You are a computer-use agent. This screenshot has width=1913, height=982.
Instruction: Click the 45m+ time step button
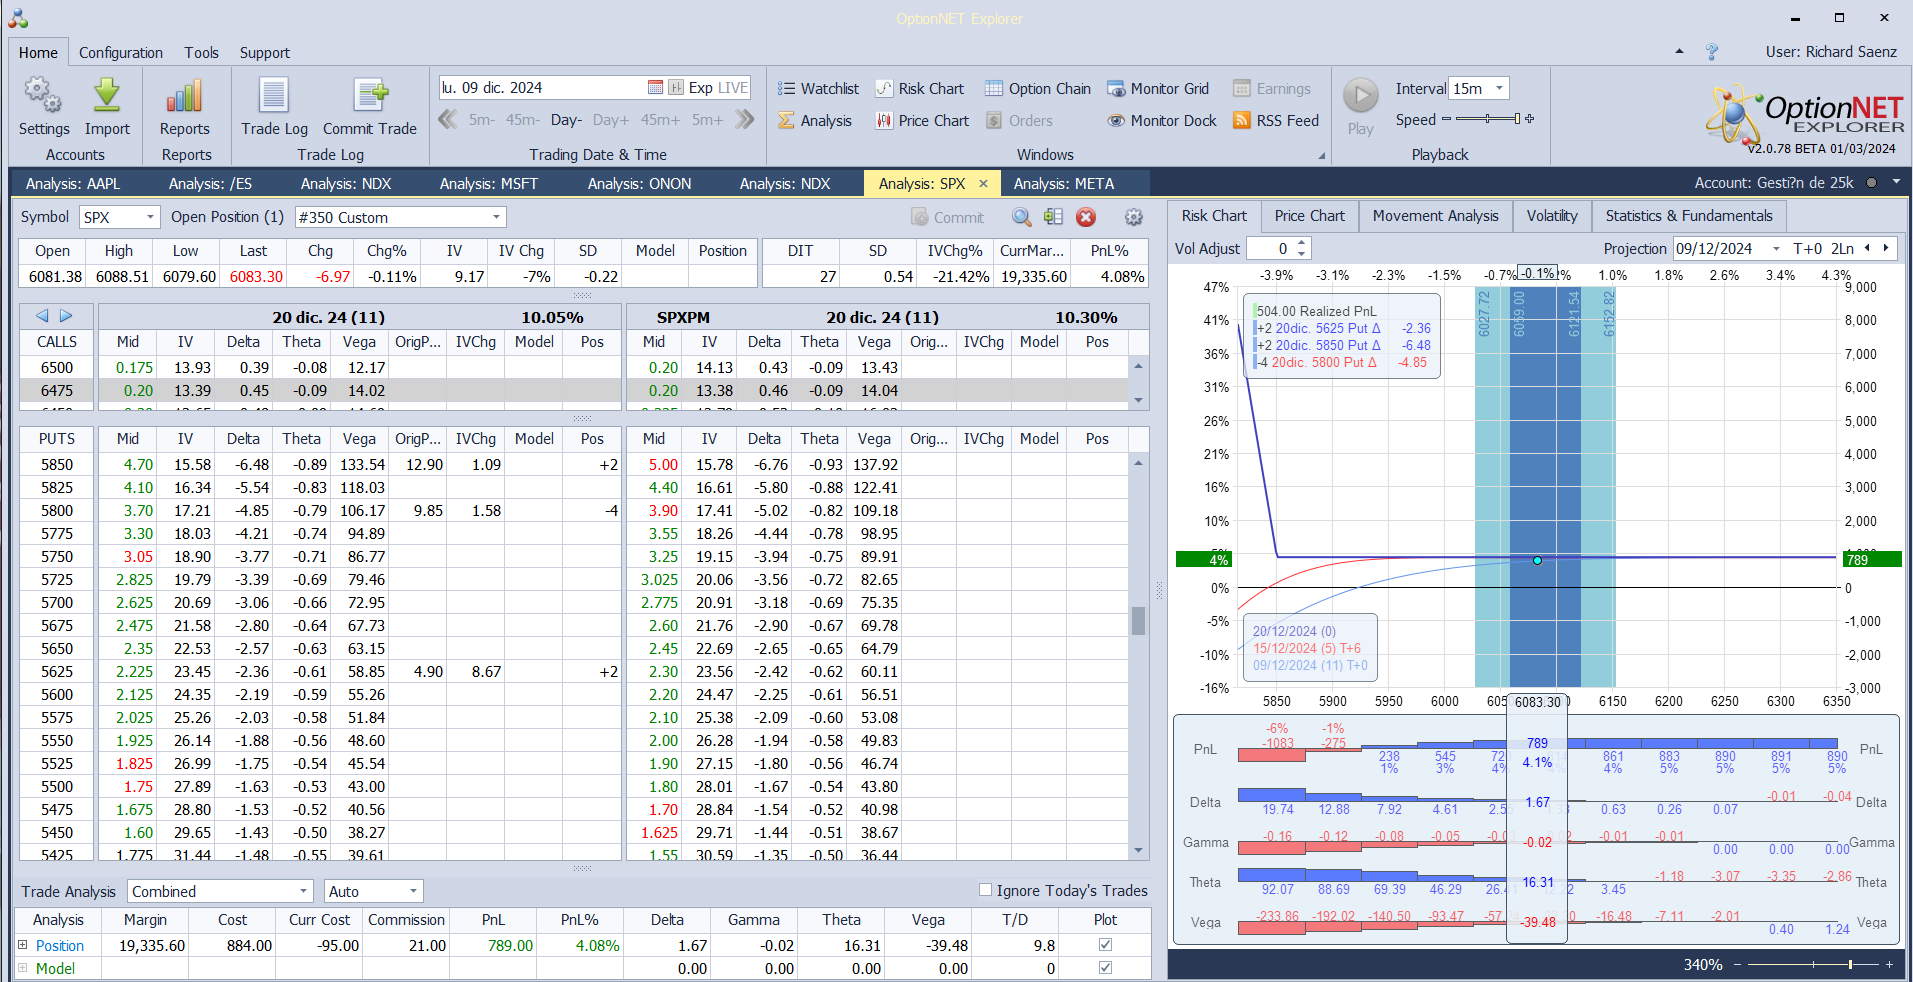coord(660,120)
